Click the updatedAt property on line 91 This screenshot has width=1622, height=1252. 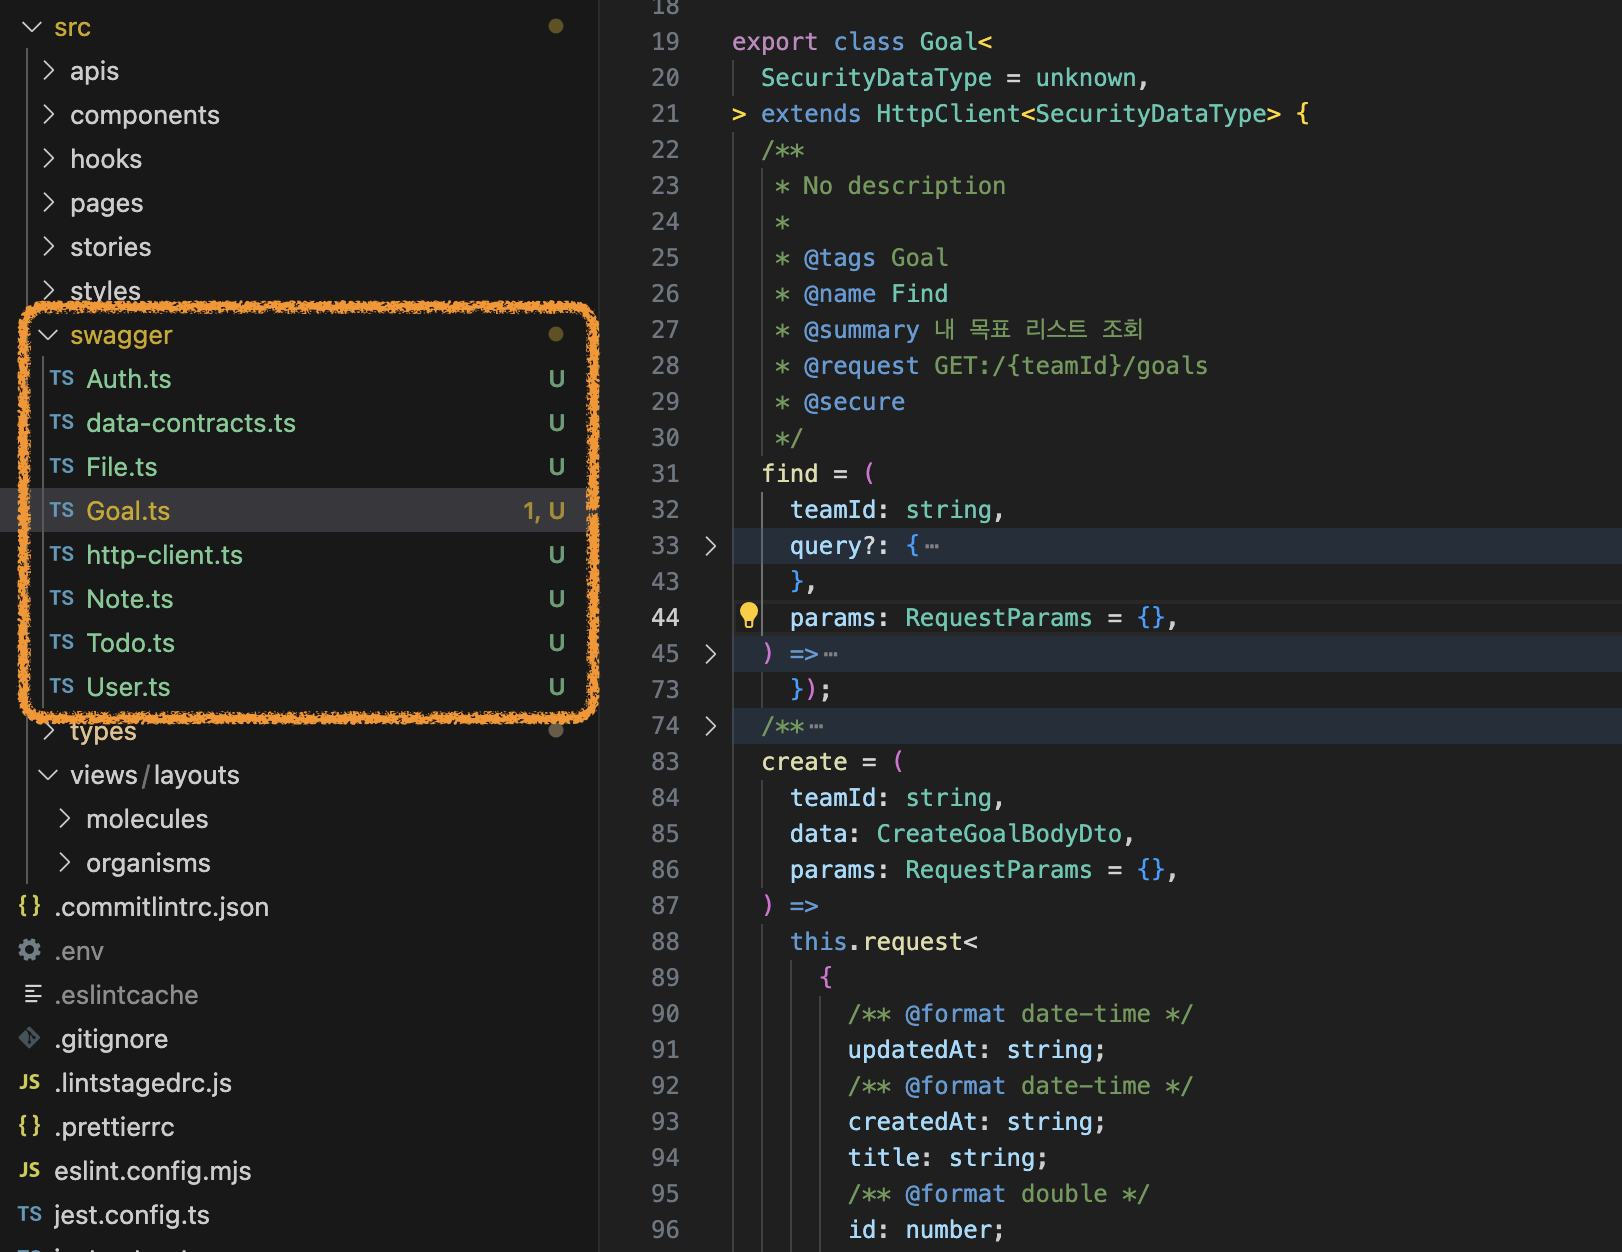[x=912, y=1049]
